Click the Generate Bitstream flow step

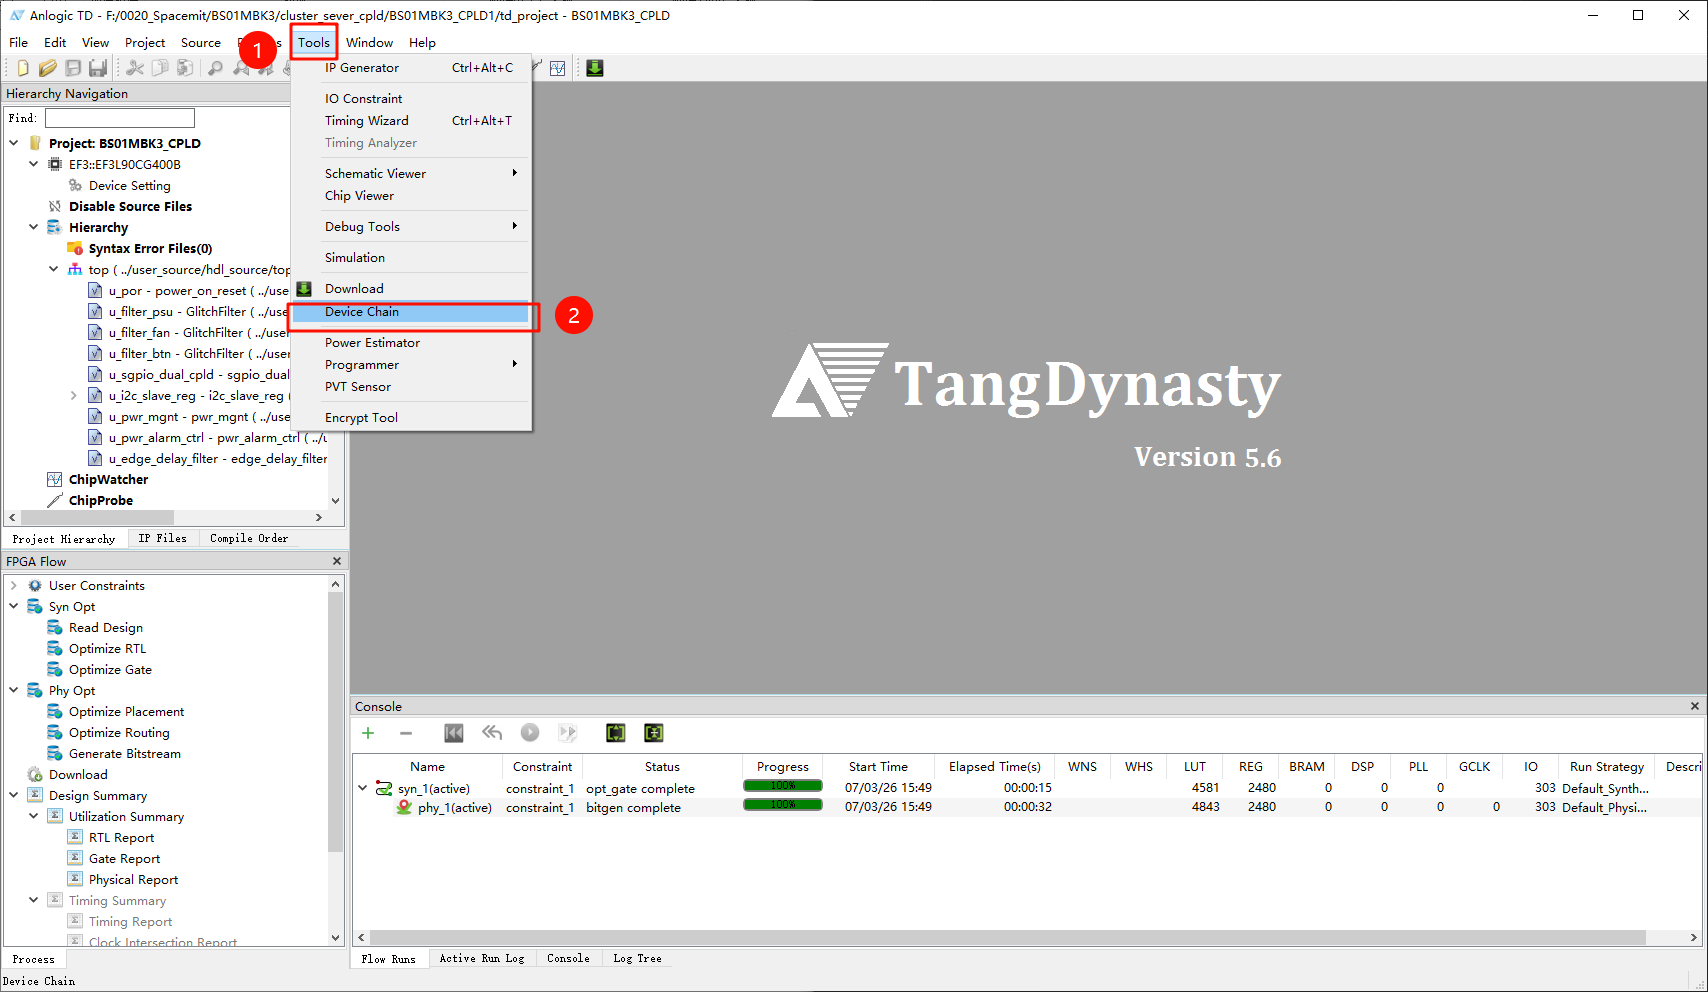(x=125, y=754)
